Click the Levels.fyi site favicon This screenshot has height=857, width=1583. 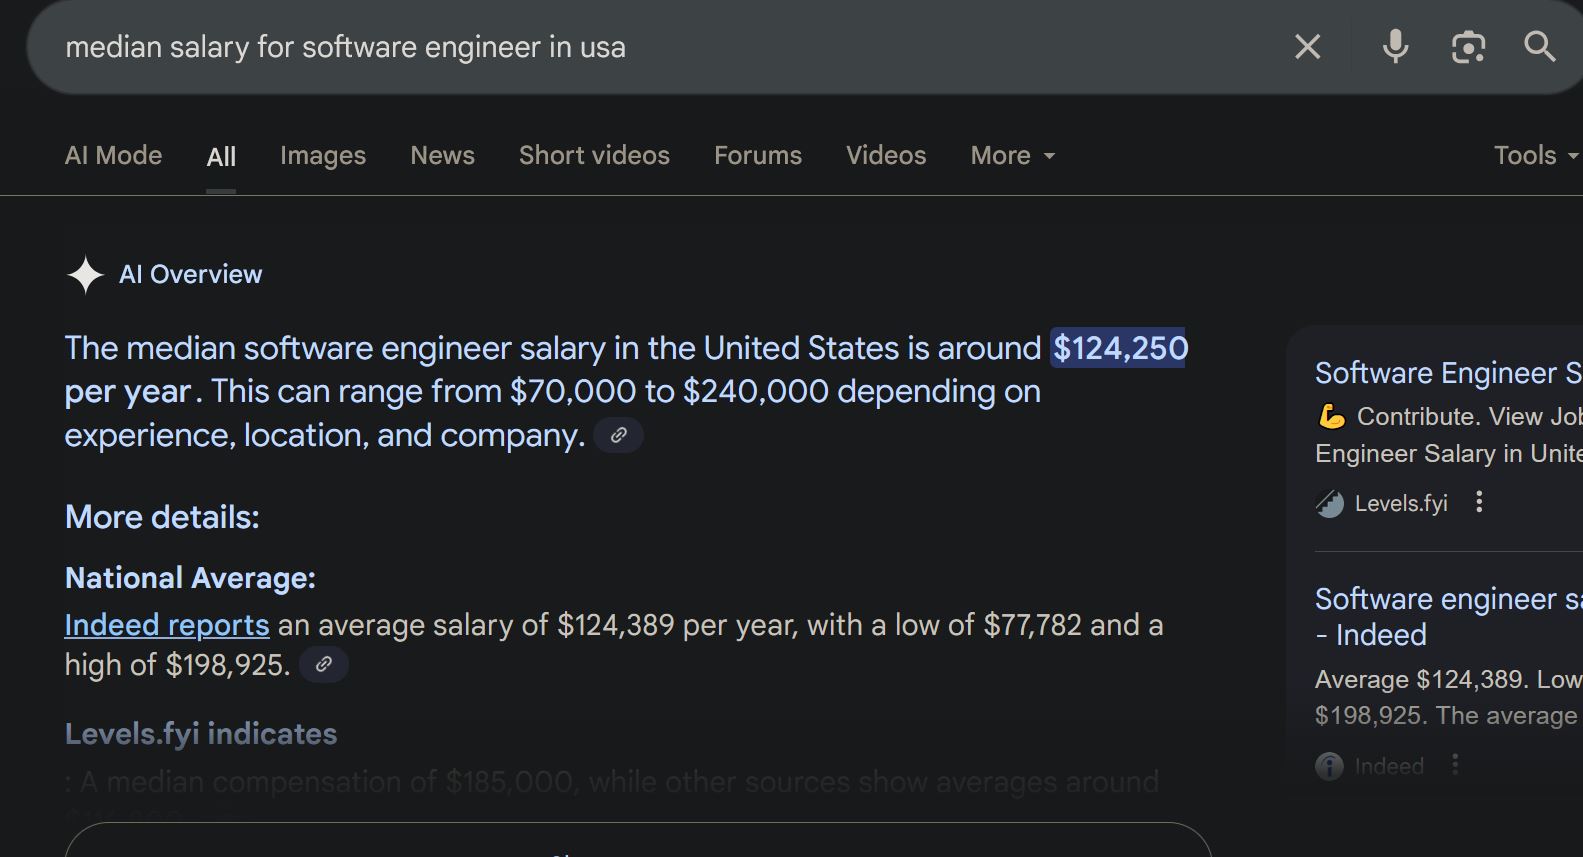tap(1330, 503)
